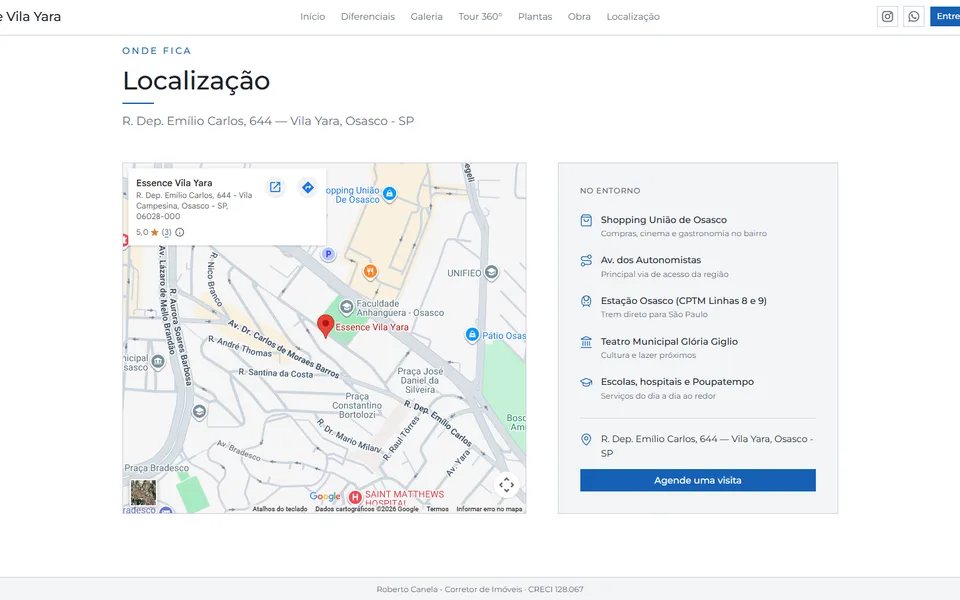This screenshot has height=600, width=960.
Task: Open map Termos link
Action: coord(438,509)
